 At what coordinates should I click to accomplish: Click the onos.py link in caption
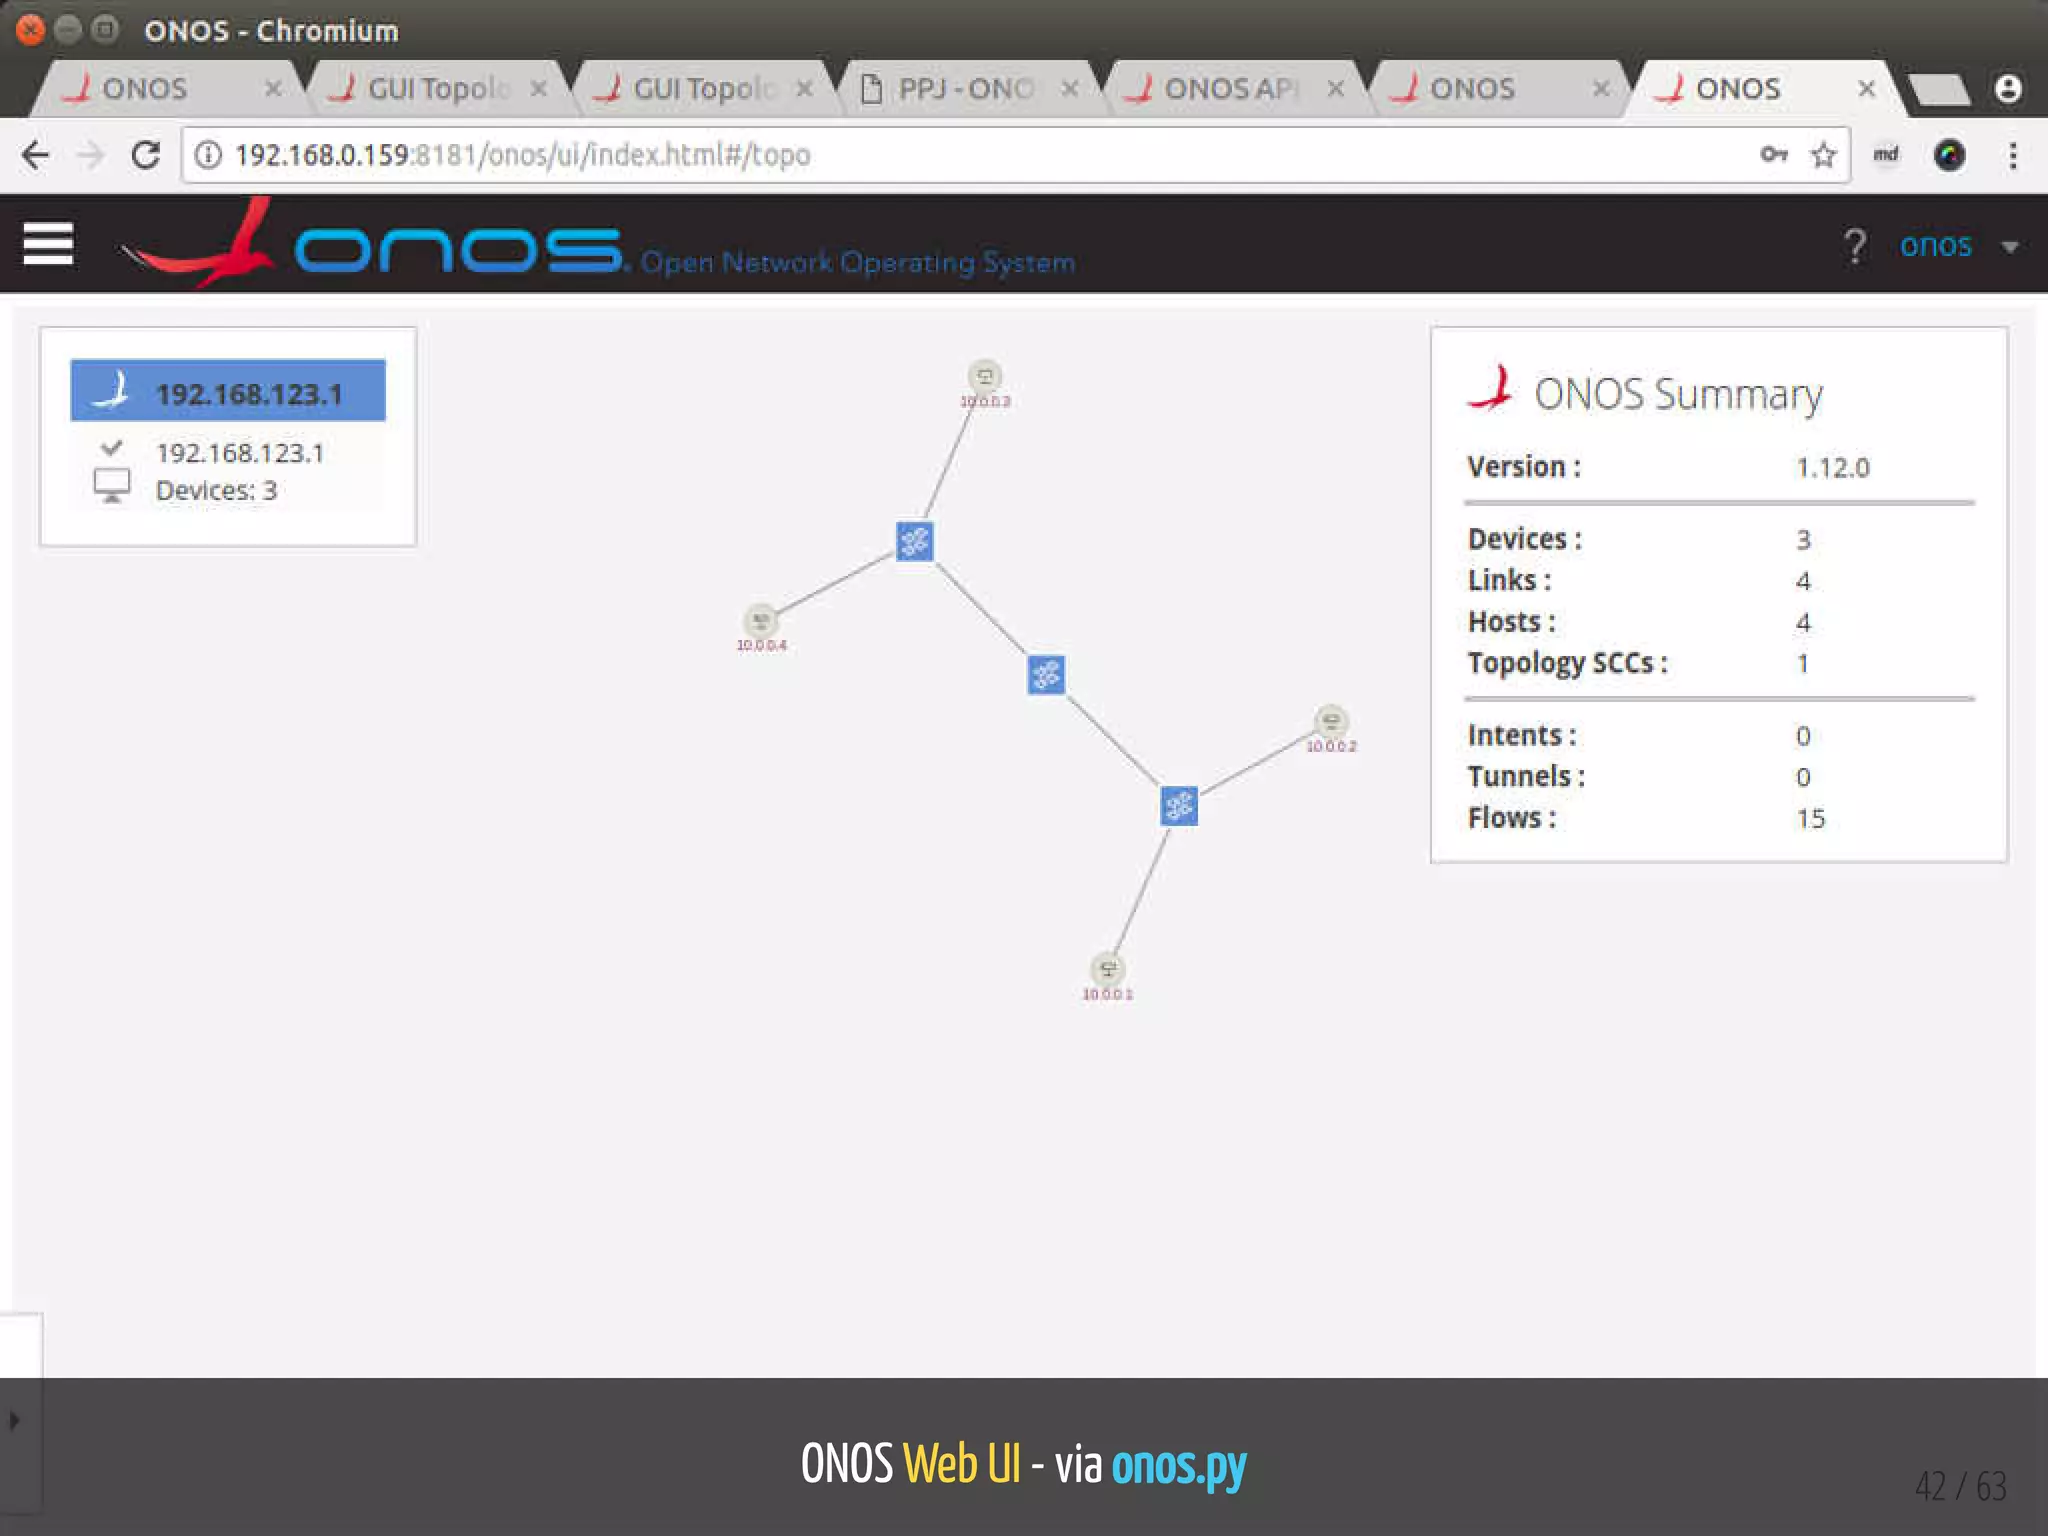[x=1179, y=1464]
